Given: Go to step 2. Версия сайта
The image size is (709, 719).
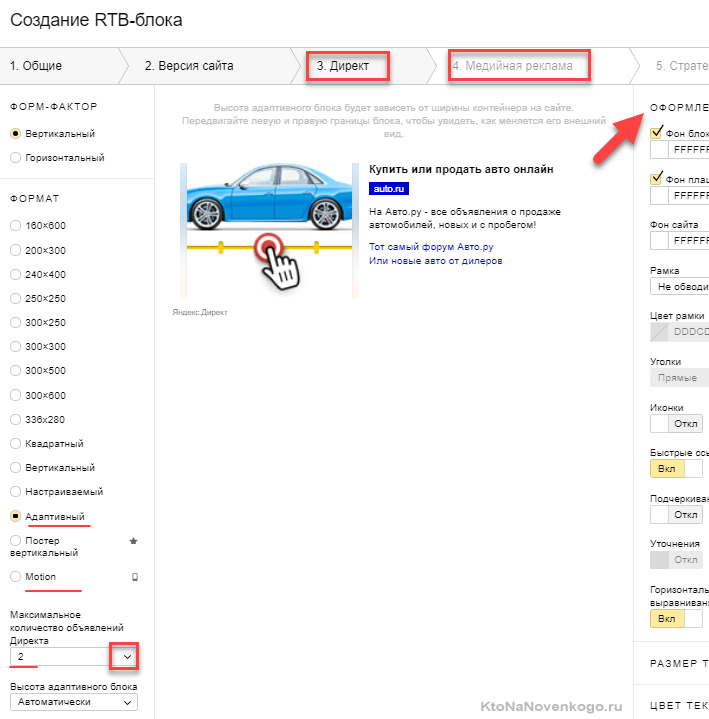Looking at the screenshot, I should tap(189, 66).
